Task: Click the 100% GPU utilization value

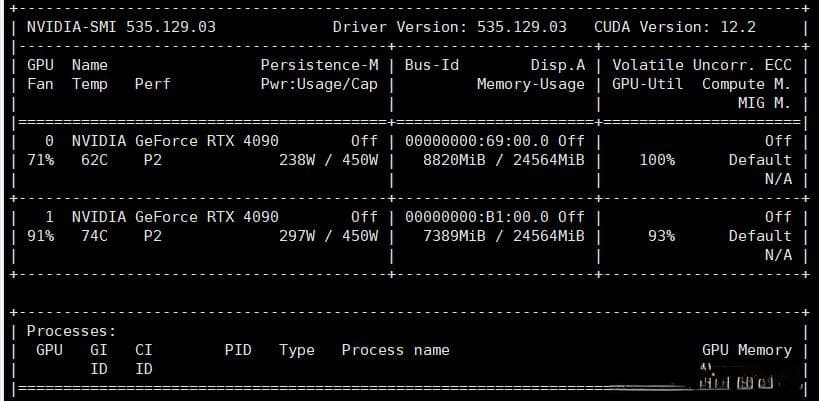Action: click(x=657, y=160)
